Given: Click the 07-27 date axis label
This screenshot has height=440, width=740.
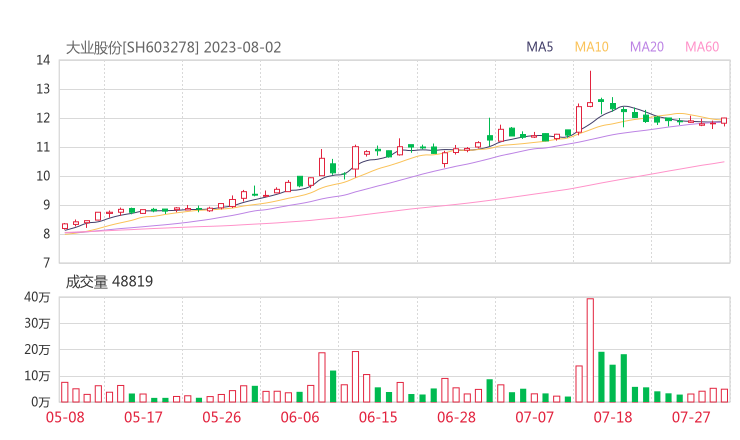Looking at the screenshot, I should pyautogui.click(x=691, y=417).
